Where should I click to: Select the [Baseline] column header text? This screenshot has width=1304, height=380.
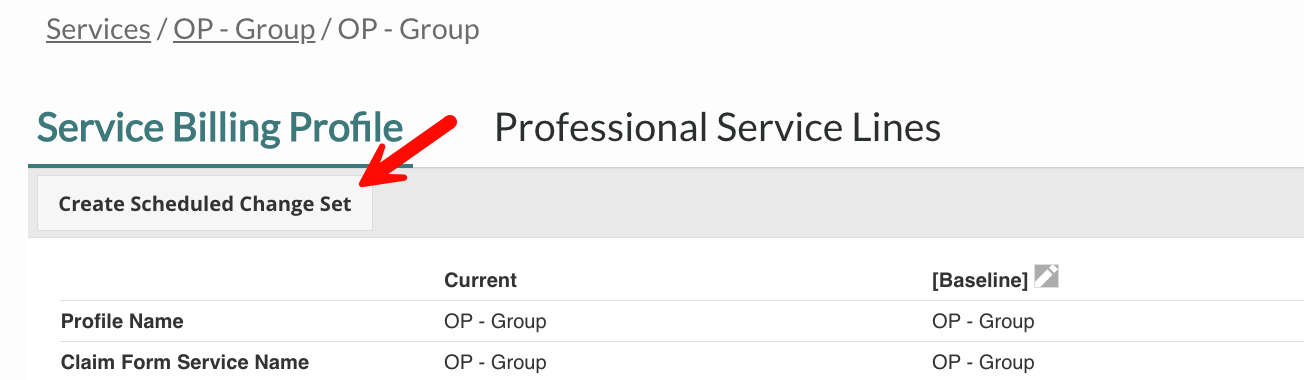pyautogui.click(x=980, y=281)
